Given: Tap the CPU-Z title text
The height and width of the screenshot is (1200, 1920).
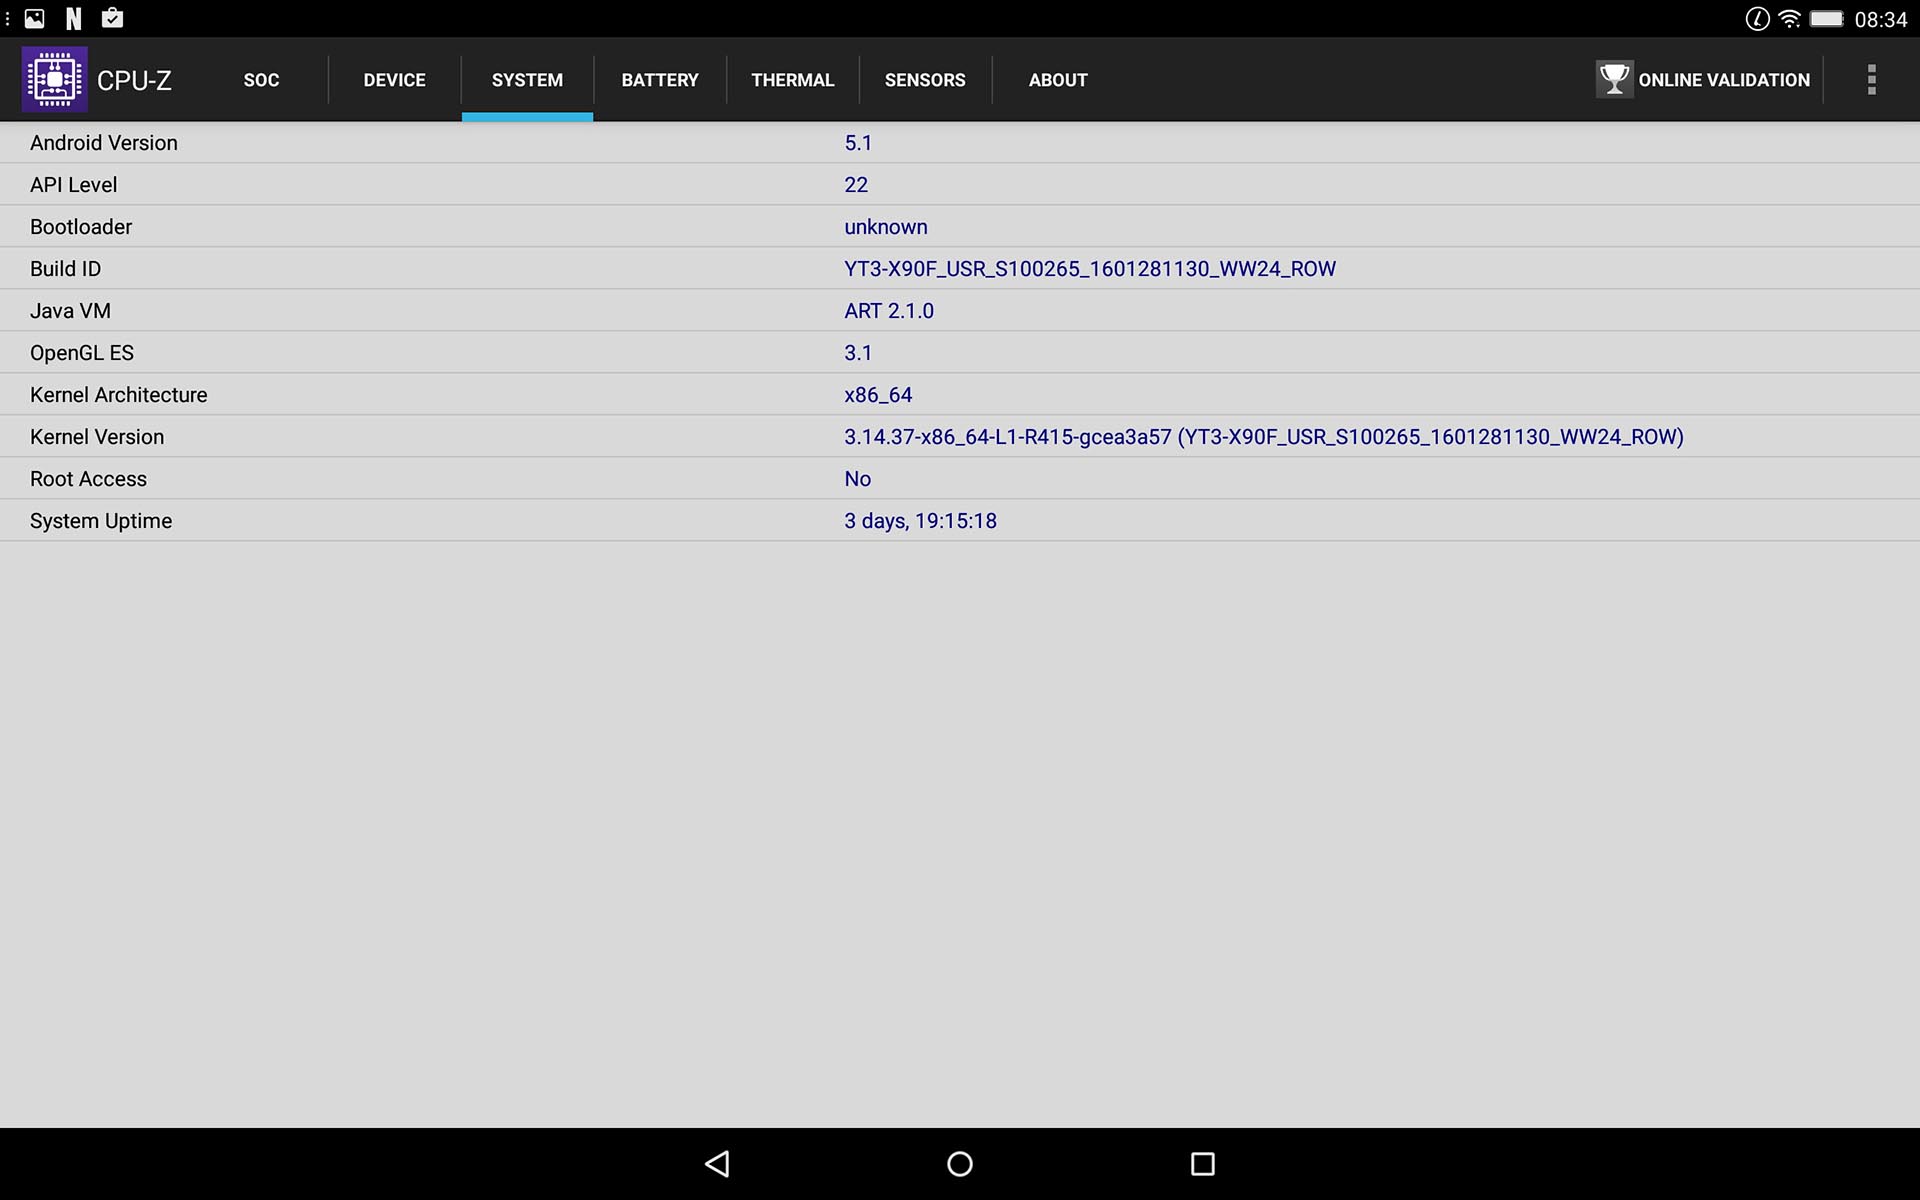Looking at the screenshot, I should (134, 80).
